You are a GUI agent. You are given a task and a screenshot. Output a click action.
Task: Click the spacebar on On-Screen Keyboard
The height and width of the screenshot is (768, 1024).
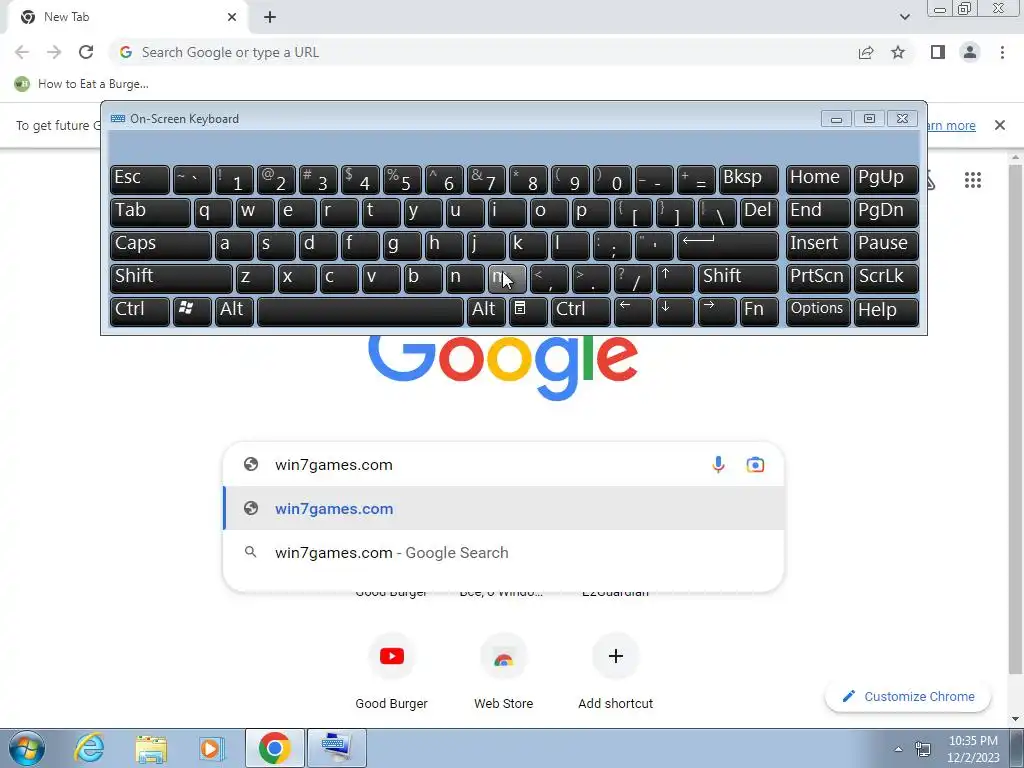click(x=360, y=311)
